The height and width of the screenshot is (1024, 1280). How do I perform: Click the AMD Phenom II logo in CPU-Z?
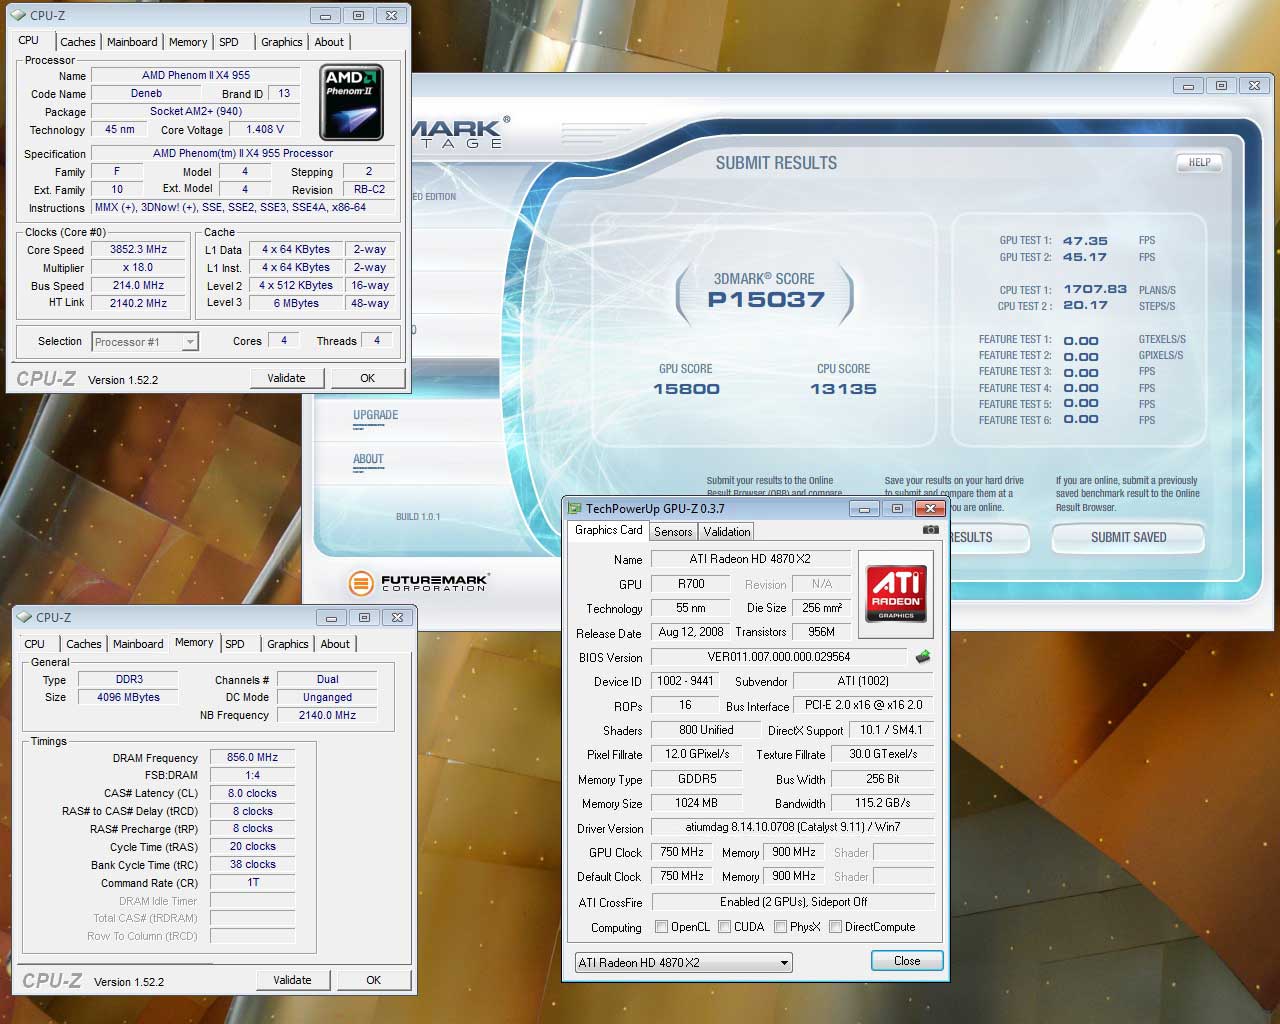pyautogui.click(x=351, y=102)
